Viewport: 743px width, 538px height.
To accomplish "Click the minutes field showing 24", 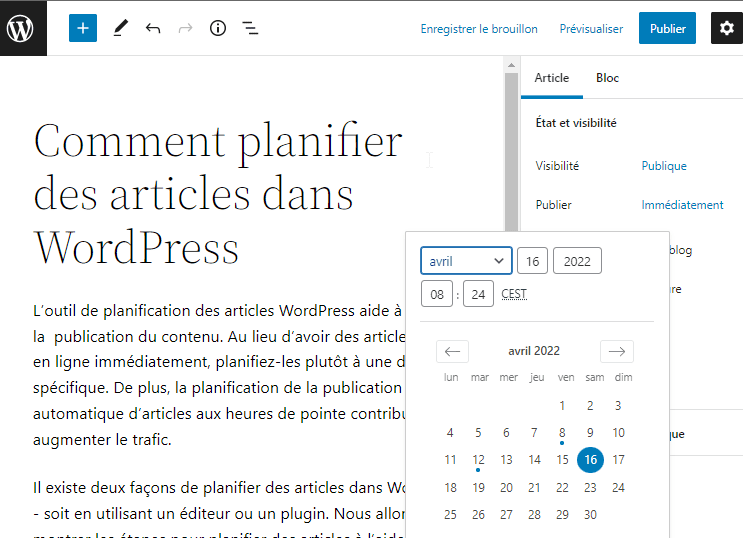I will click(478, 294).
